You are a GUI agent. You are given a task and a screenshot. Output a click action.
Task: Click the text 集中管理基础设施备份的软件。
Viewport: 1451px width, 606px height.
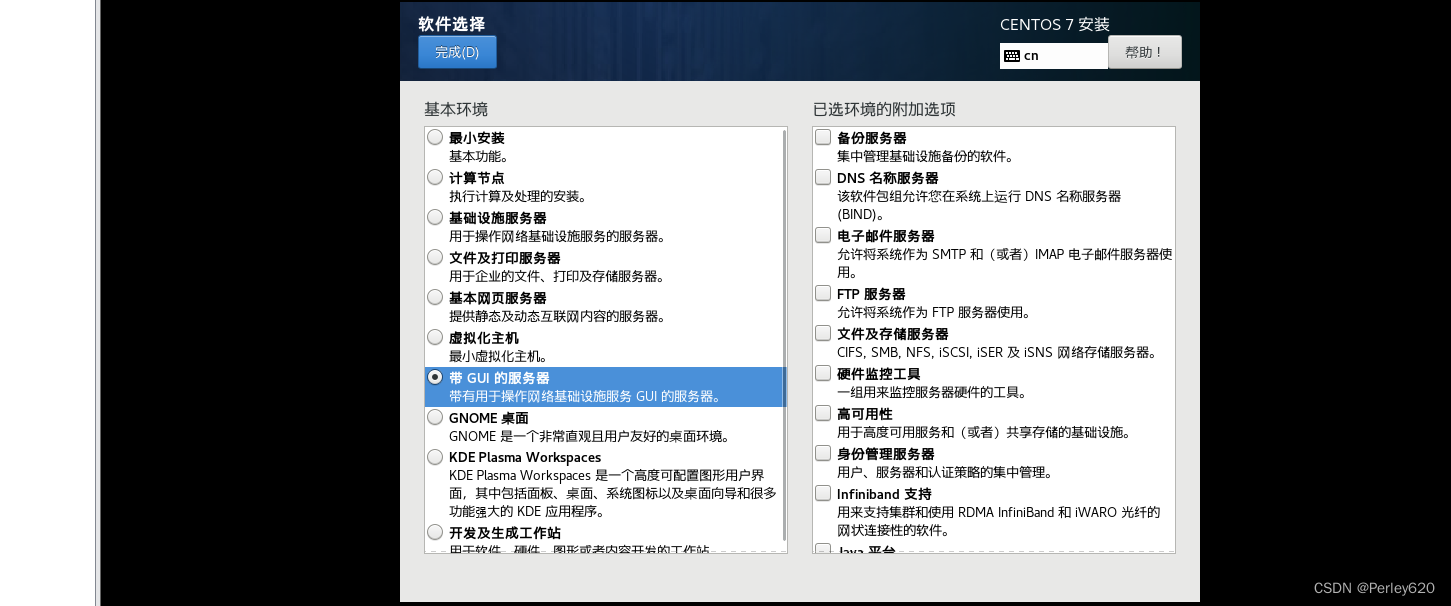pos(926,157)
